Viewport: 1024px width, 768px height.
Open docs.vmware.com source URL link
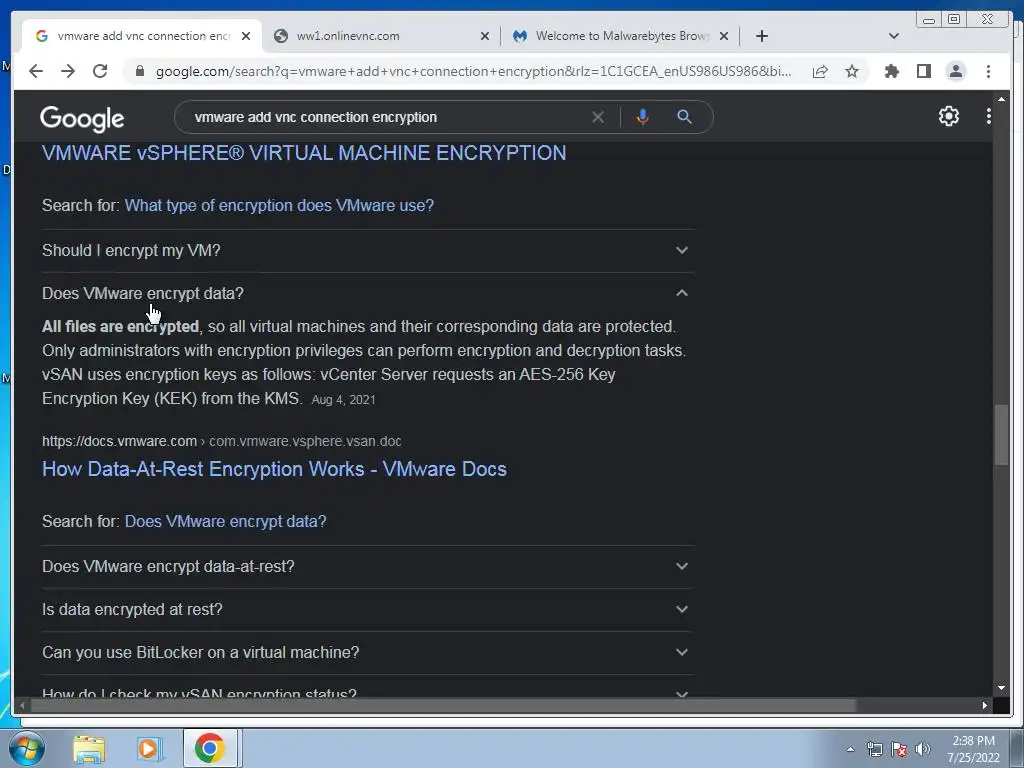[221, 441]
